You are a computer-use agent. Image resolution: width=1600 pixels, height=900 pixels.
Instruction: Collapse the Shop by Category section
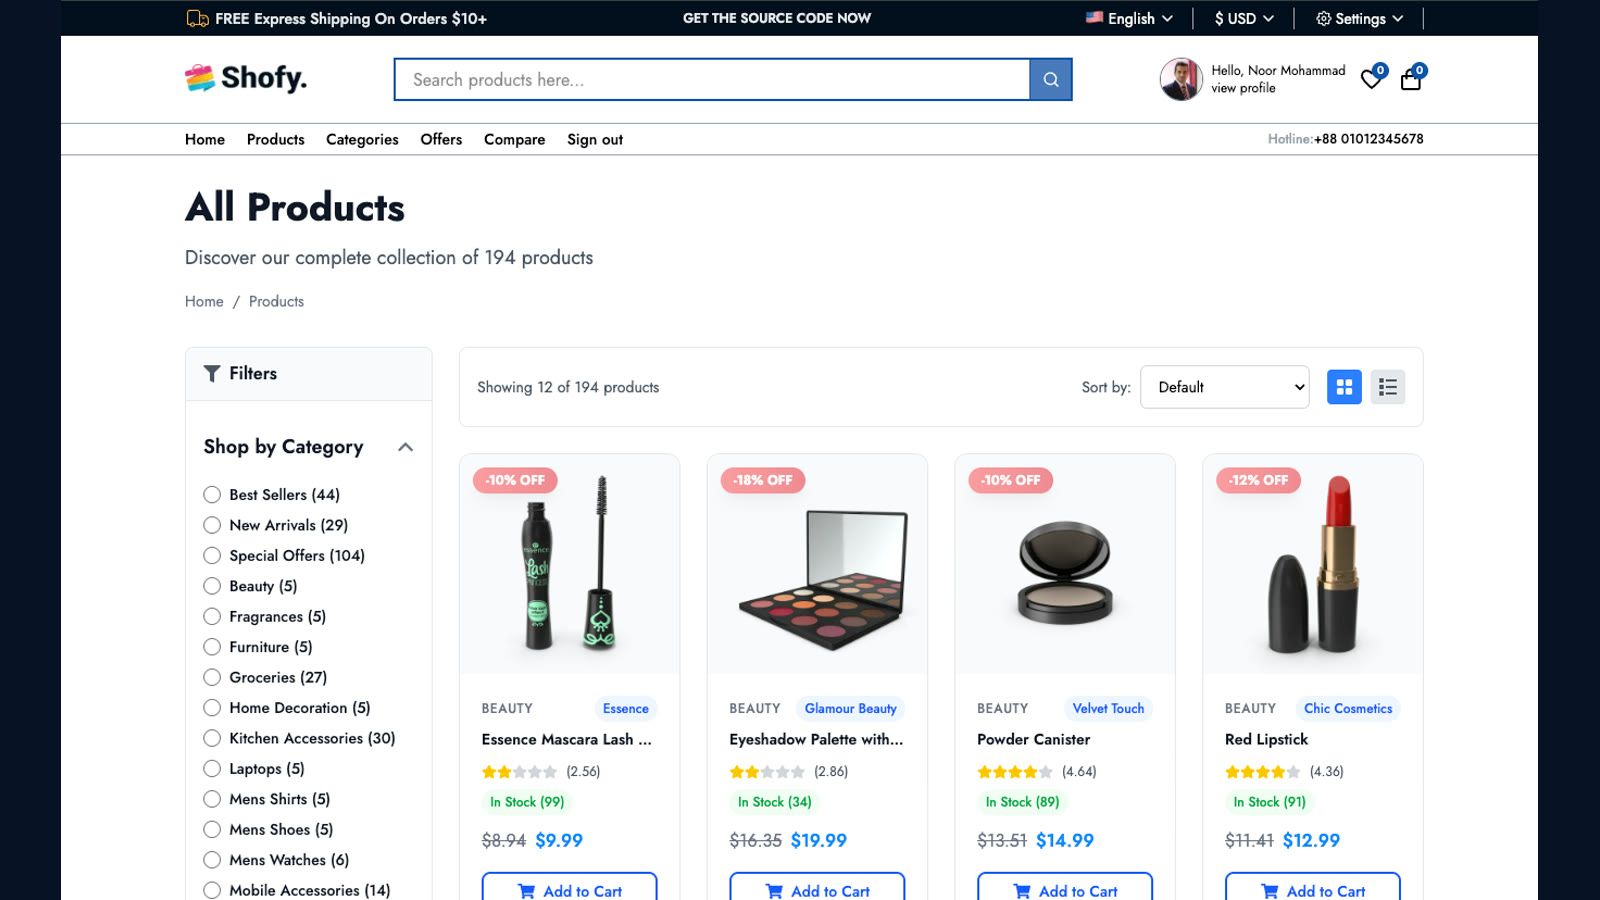point(405,447)
